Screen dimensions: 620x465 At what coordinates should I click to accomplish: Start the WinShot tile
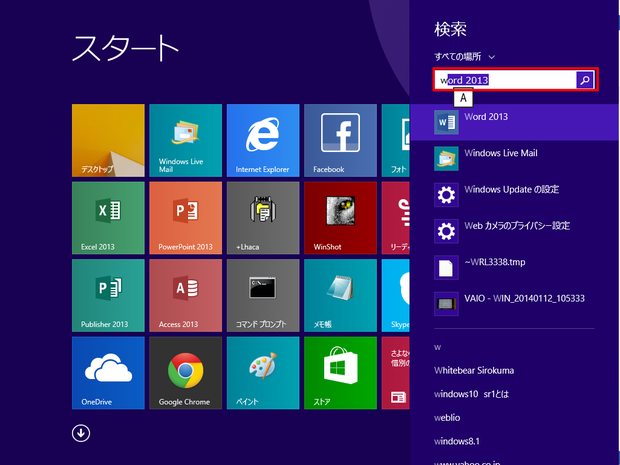(x=340, y=218)
